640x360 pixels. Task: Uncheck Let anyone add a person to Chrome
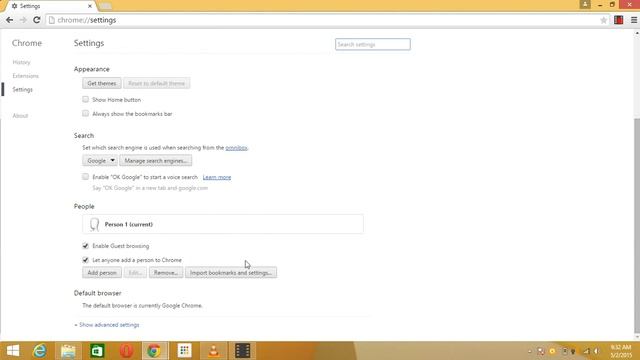[85, 260]
